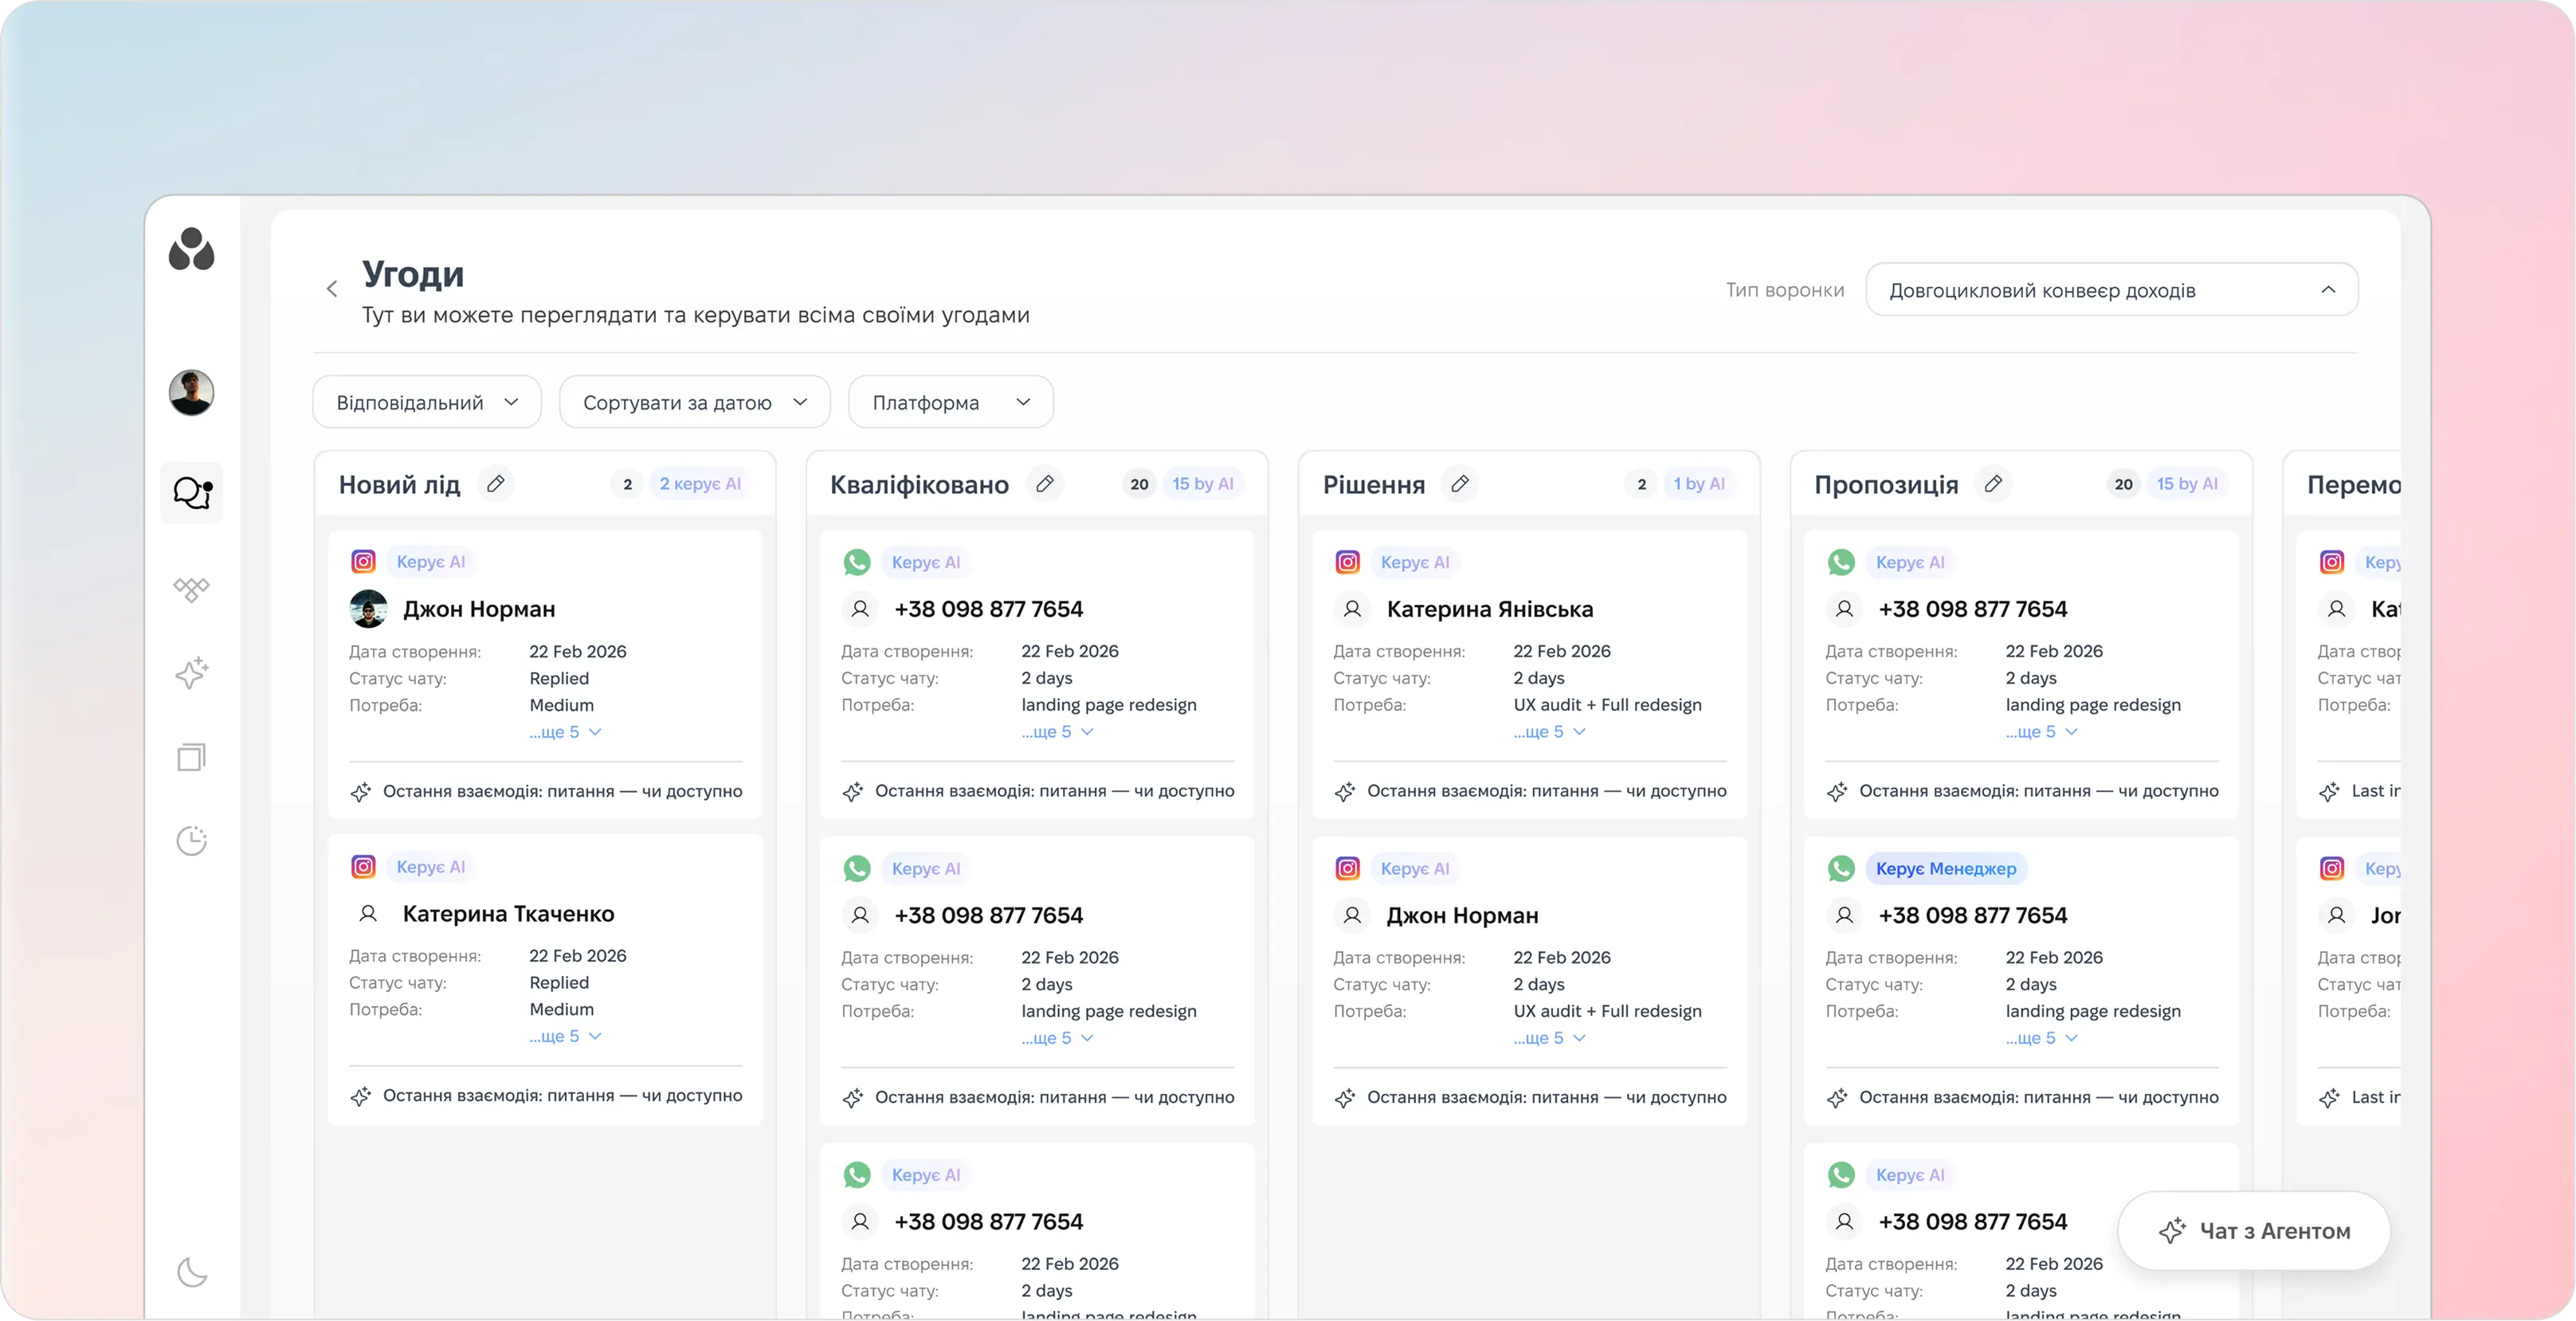Edit the Рішення stage title

pyautogui.click(x=1460, y=484)
